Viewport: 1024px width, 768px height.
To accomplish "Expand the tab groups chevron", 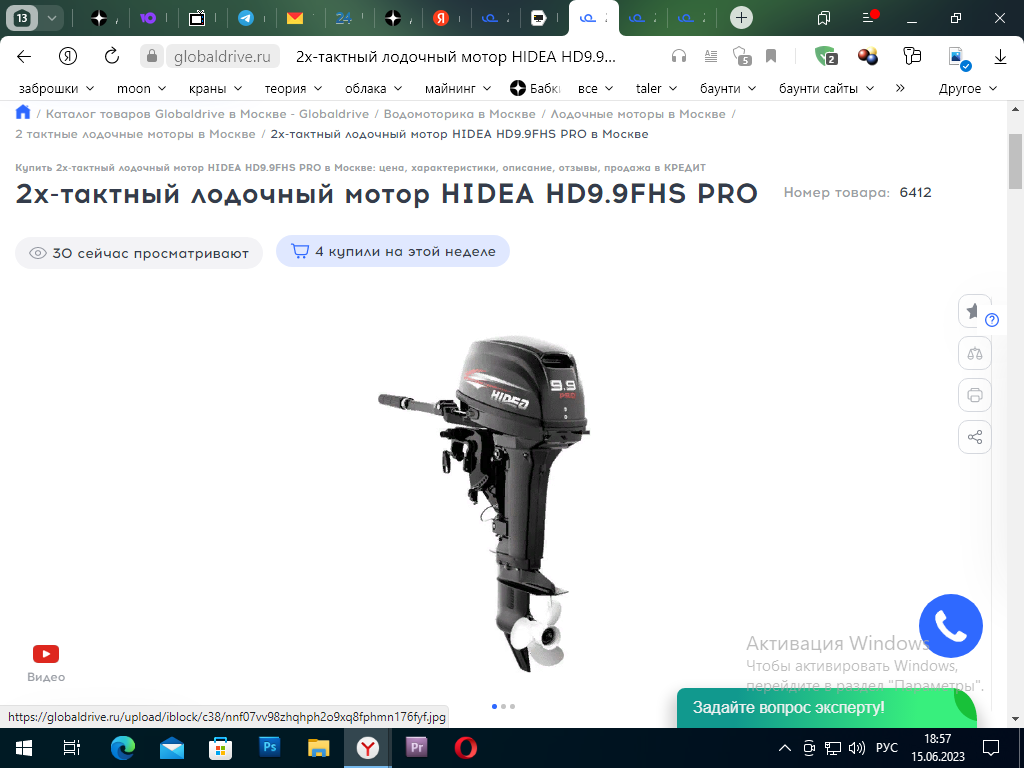I will [x=52, y=18].
